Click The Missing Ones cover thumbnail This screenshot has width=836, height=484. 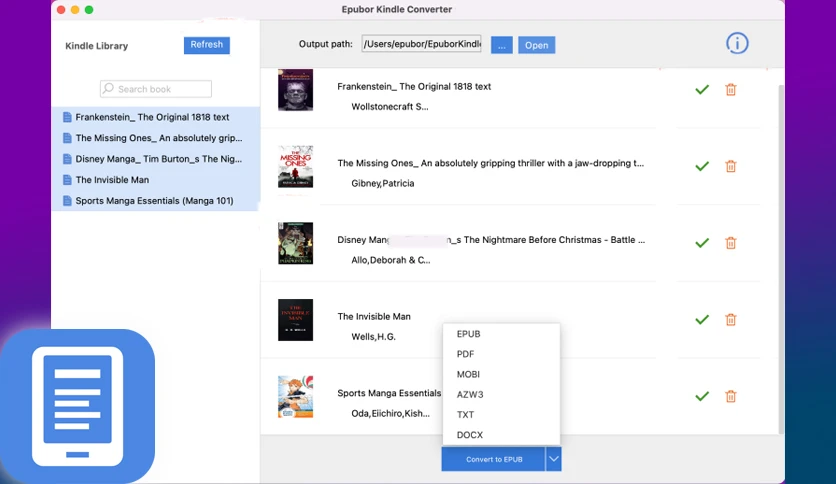(295, 166)
